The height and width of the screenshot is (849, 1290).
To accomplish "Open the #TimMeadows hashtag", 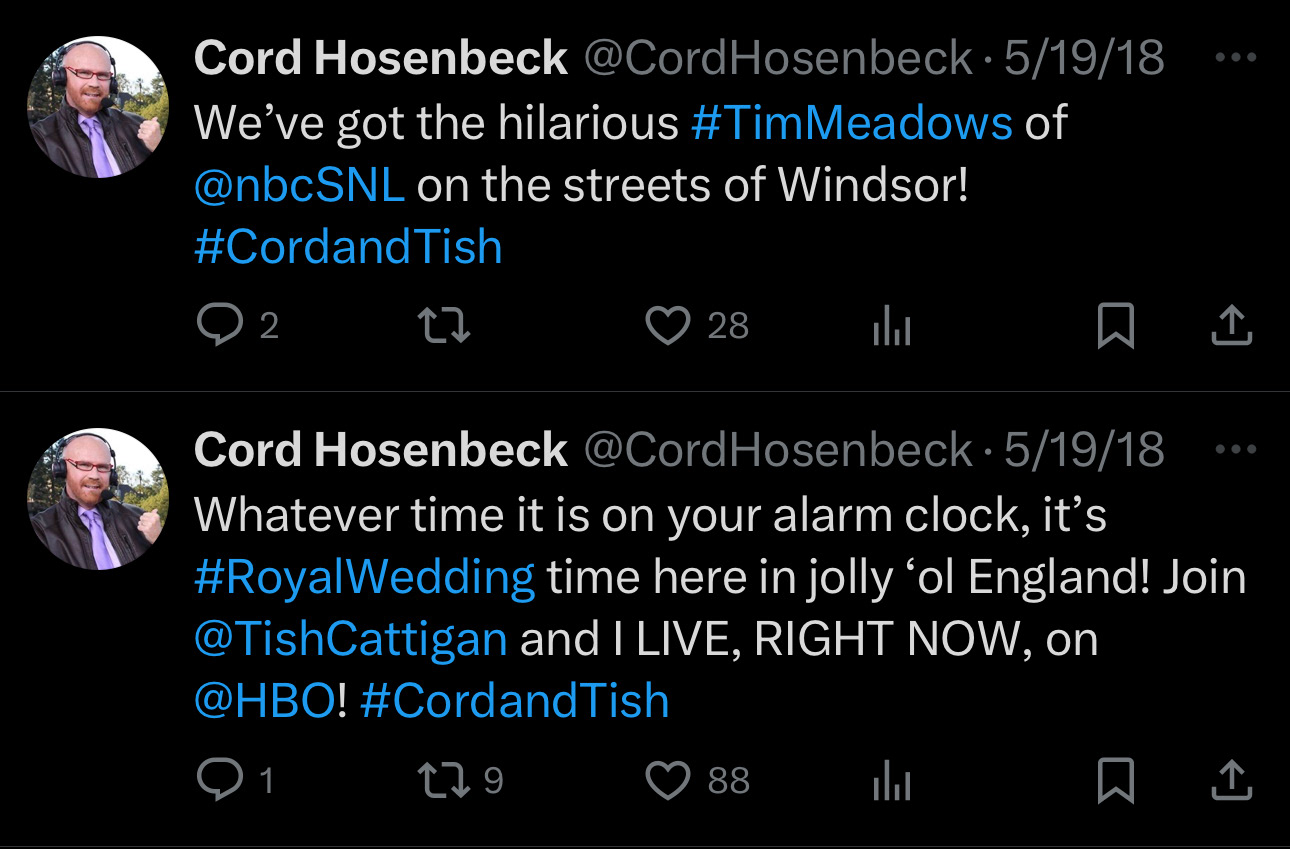I will point(851,124).
